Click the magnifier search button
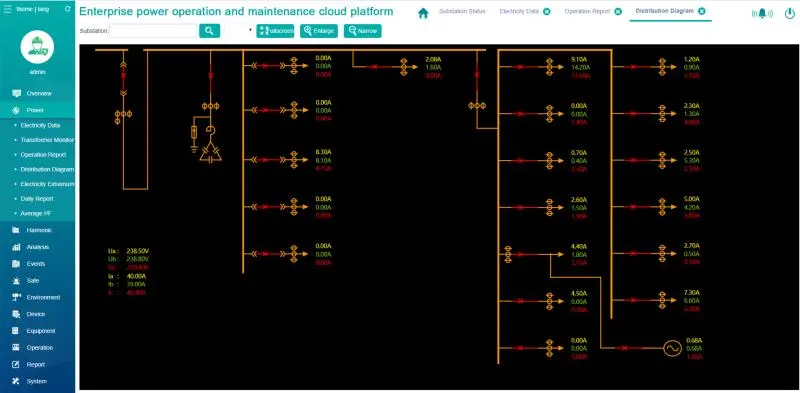 [x=209, y=31]
